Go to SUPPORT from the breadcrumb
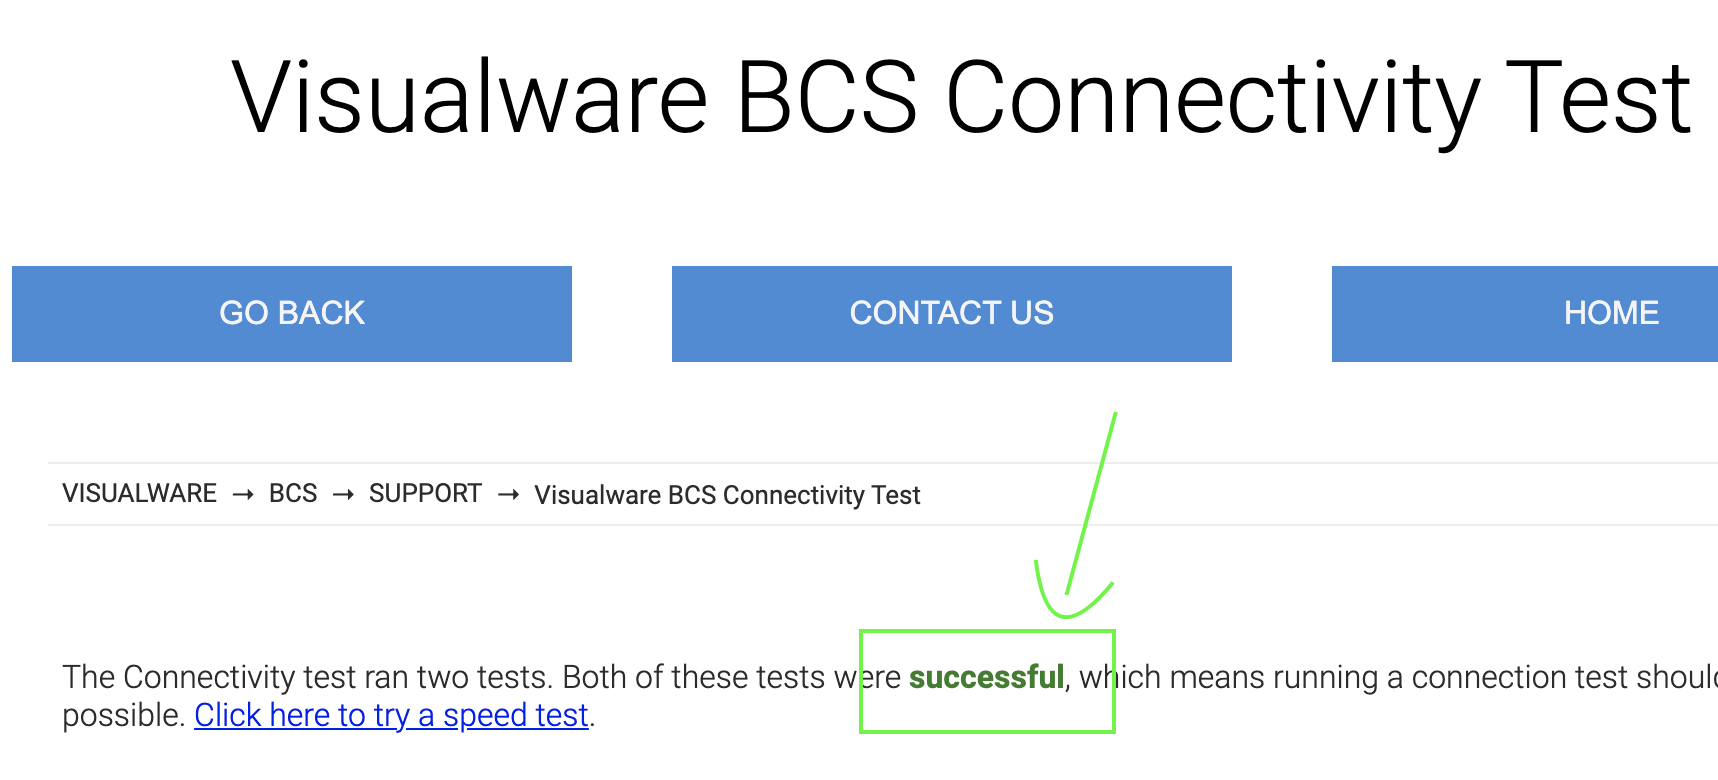Screen dimensions: 1718x780 point(424,493)
